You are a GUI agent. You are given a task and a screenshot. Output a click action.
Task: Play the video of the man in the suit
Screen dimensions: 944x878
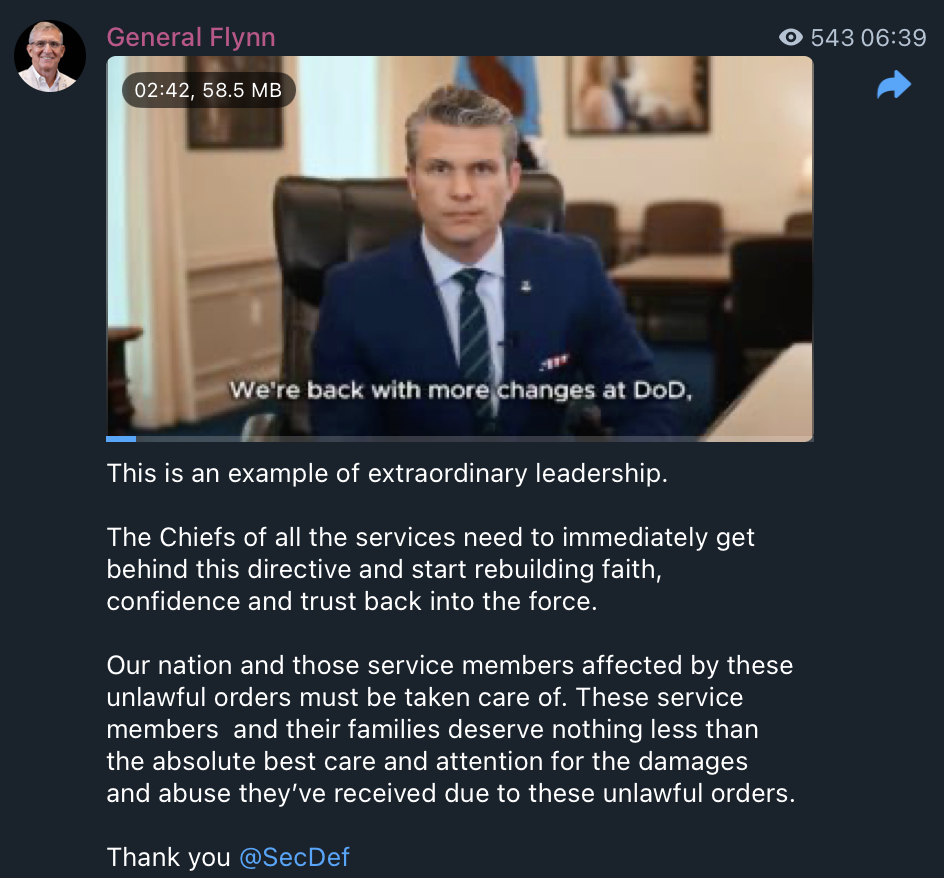pyautogui.click(x=459, y=248)
